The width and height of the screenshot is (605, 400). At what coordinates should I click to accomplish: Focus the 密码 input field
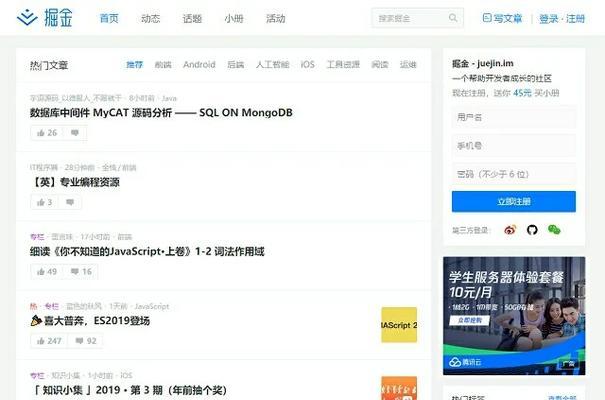pyautogui.click(x=514, y=174)
